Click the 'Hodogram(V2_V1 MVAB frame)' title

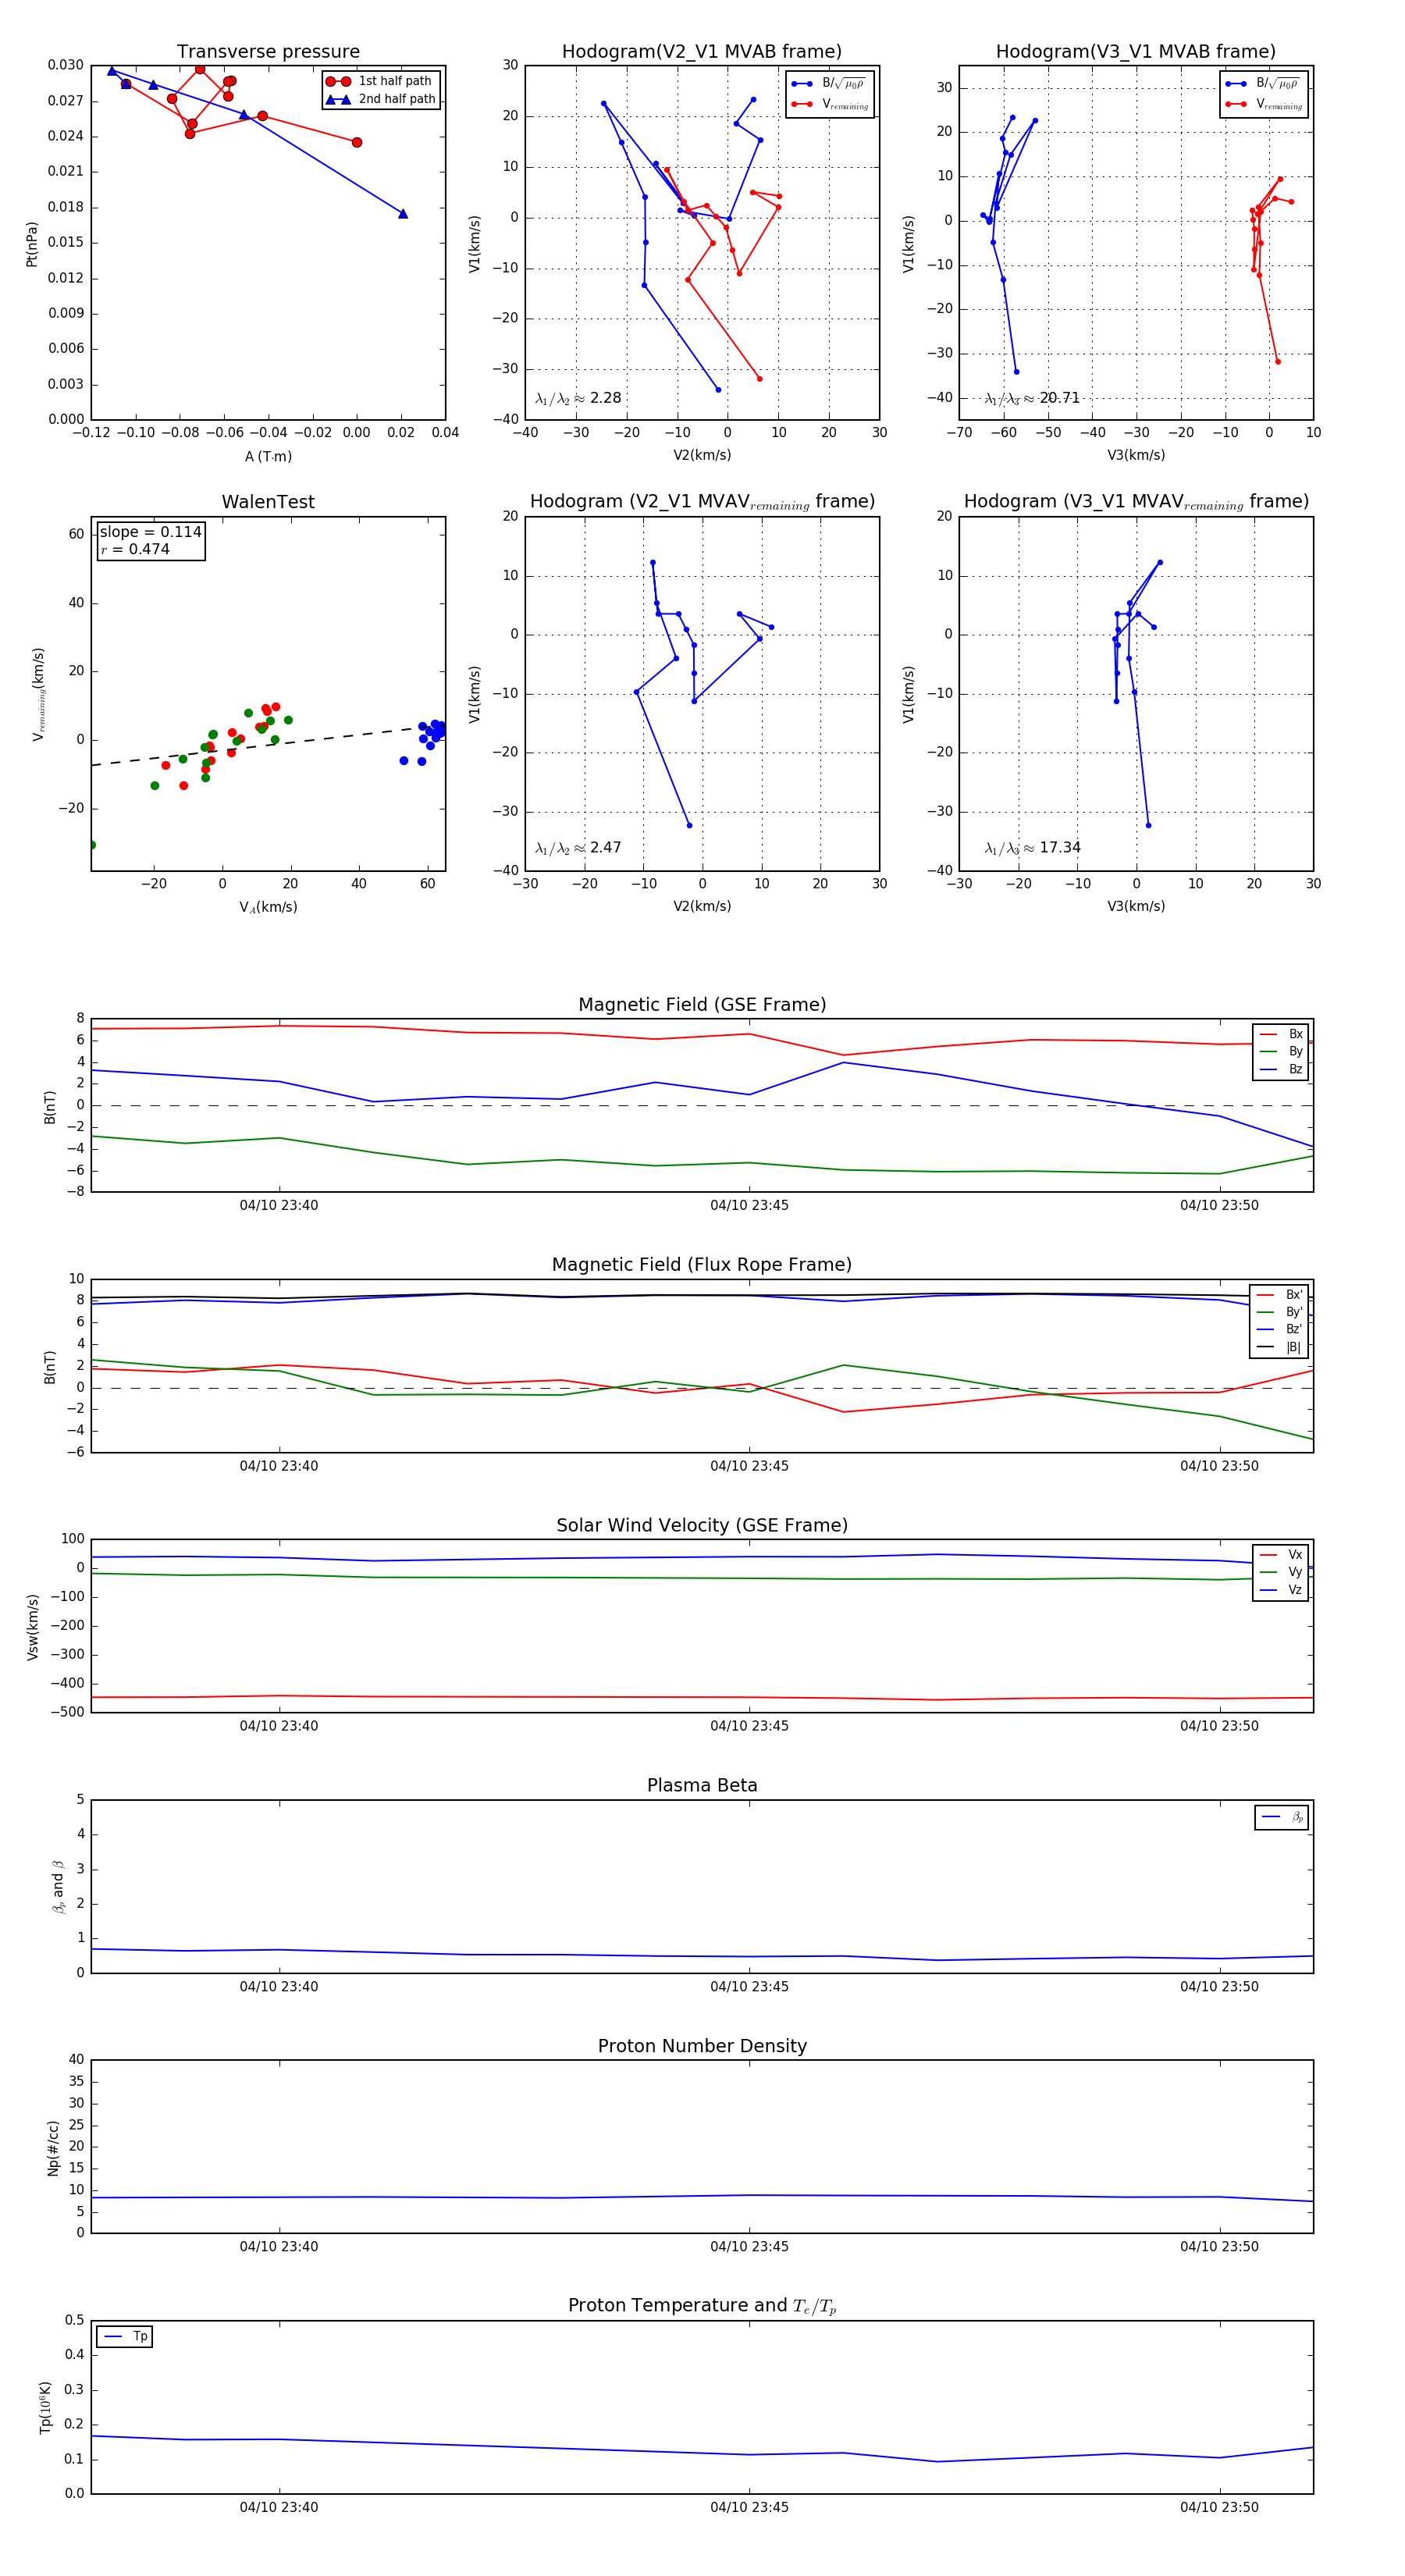tap(702, 52)
